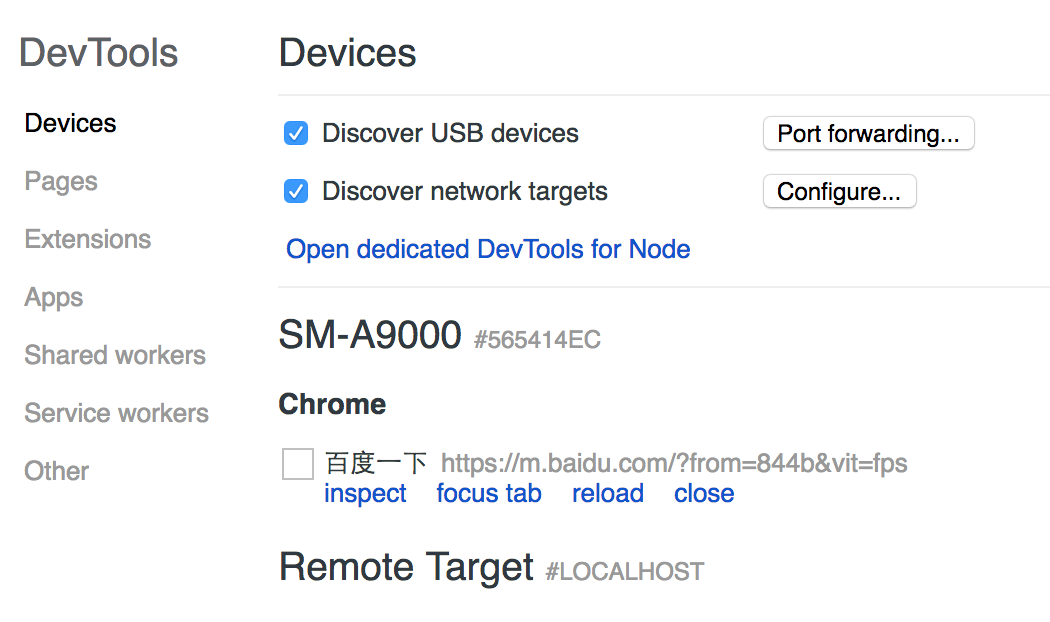Click the SM-A9000 device heading
The height and width of the screenshot is (622, 1050).
(x=370, y=336)
